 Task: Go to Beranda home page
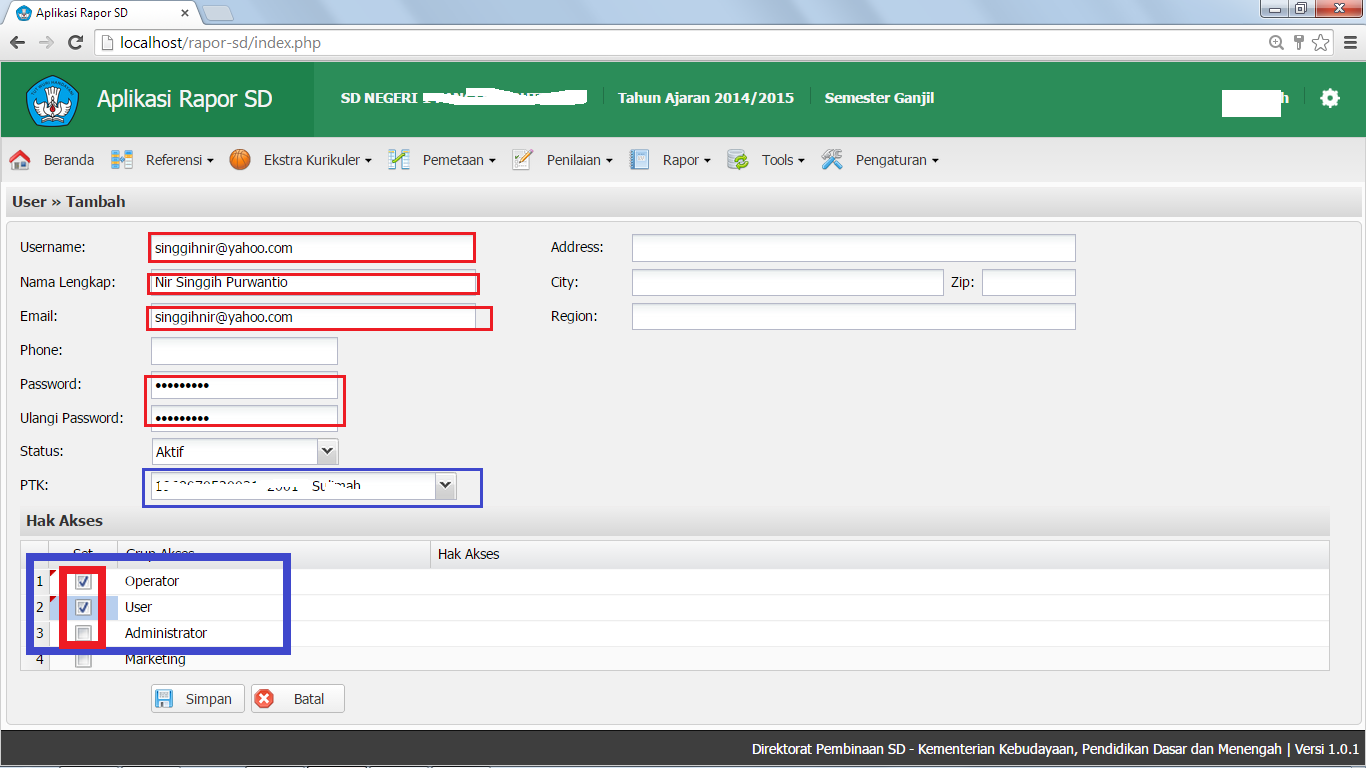pyautogui.click(x=69, y=160)
